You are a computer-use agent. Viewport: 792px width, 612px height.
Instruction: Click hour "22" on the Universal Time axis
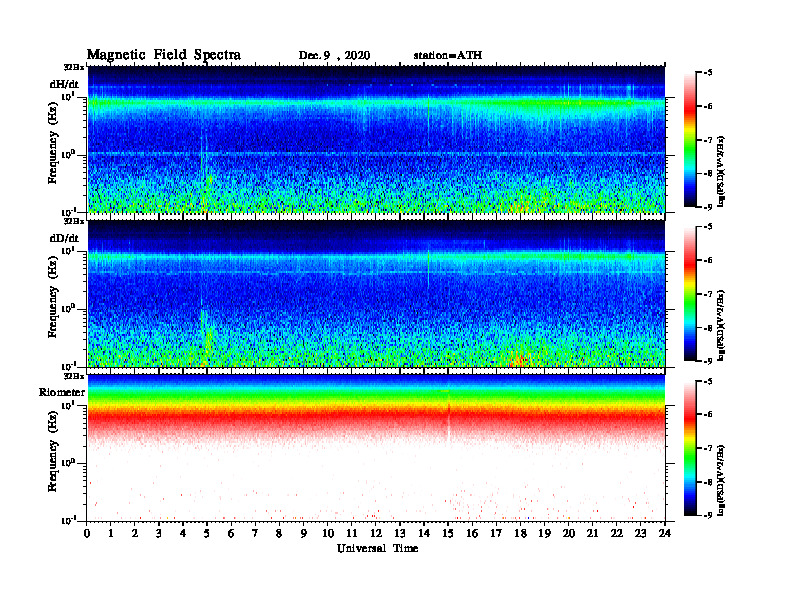click(617, 533)
